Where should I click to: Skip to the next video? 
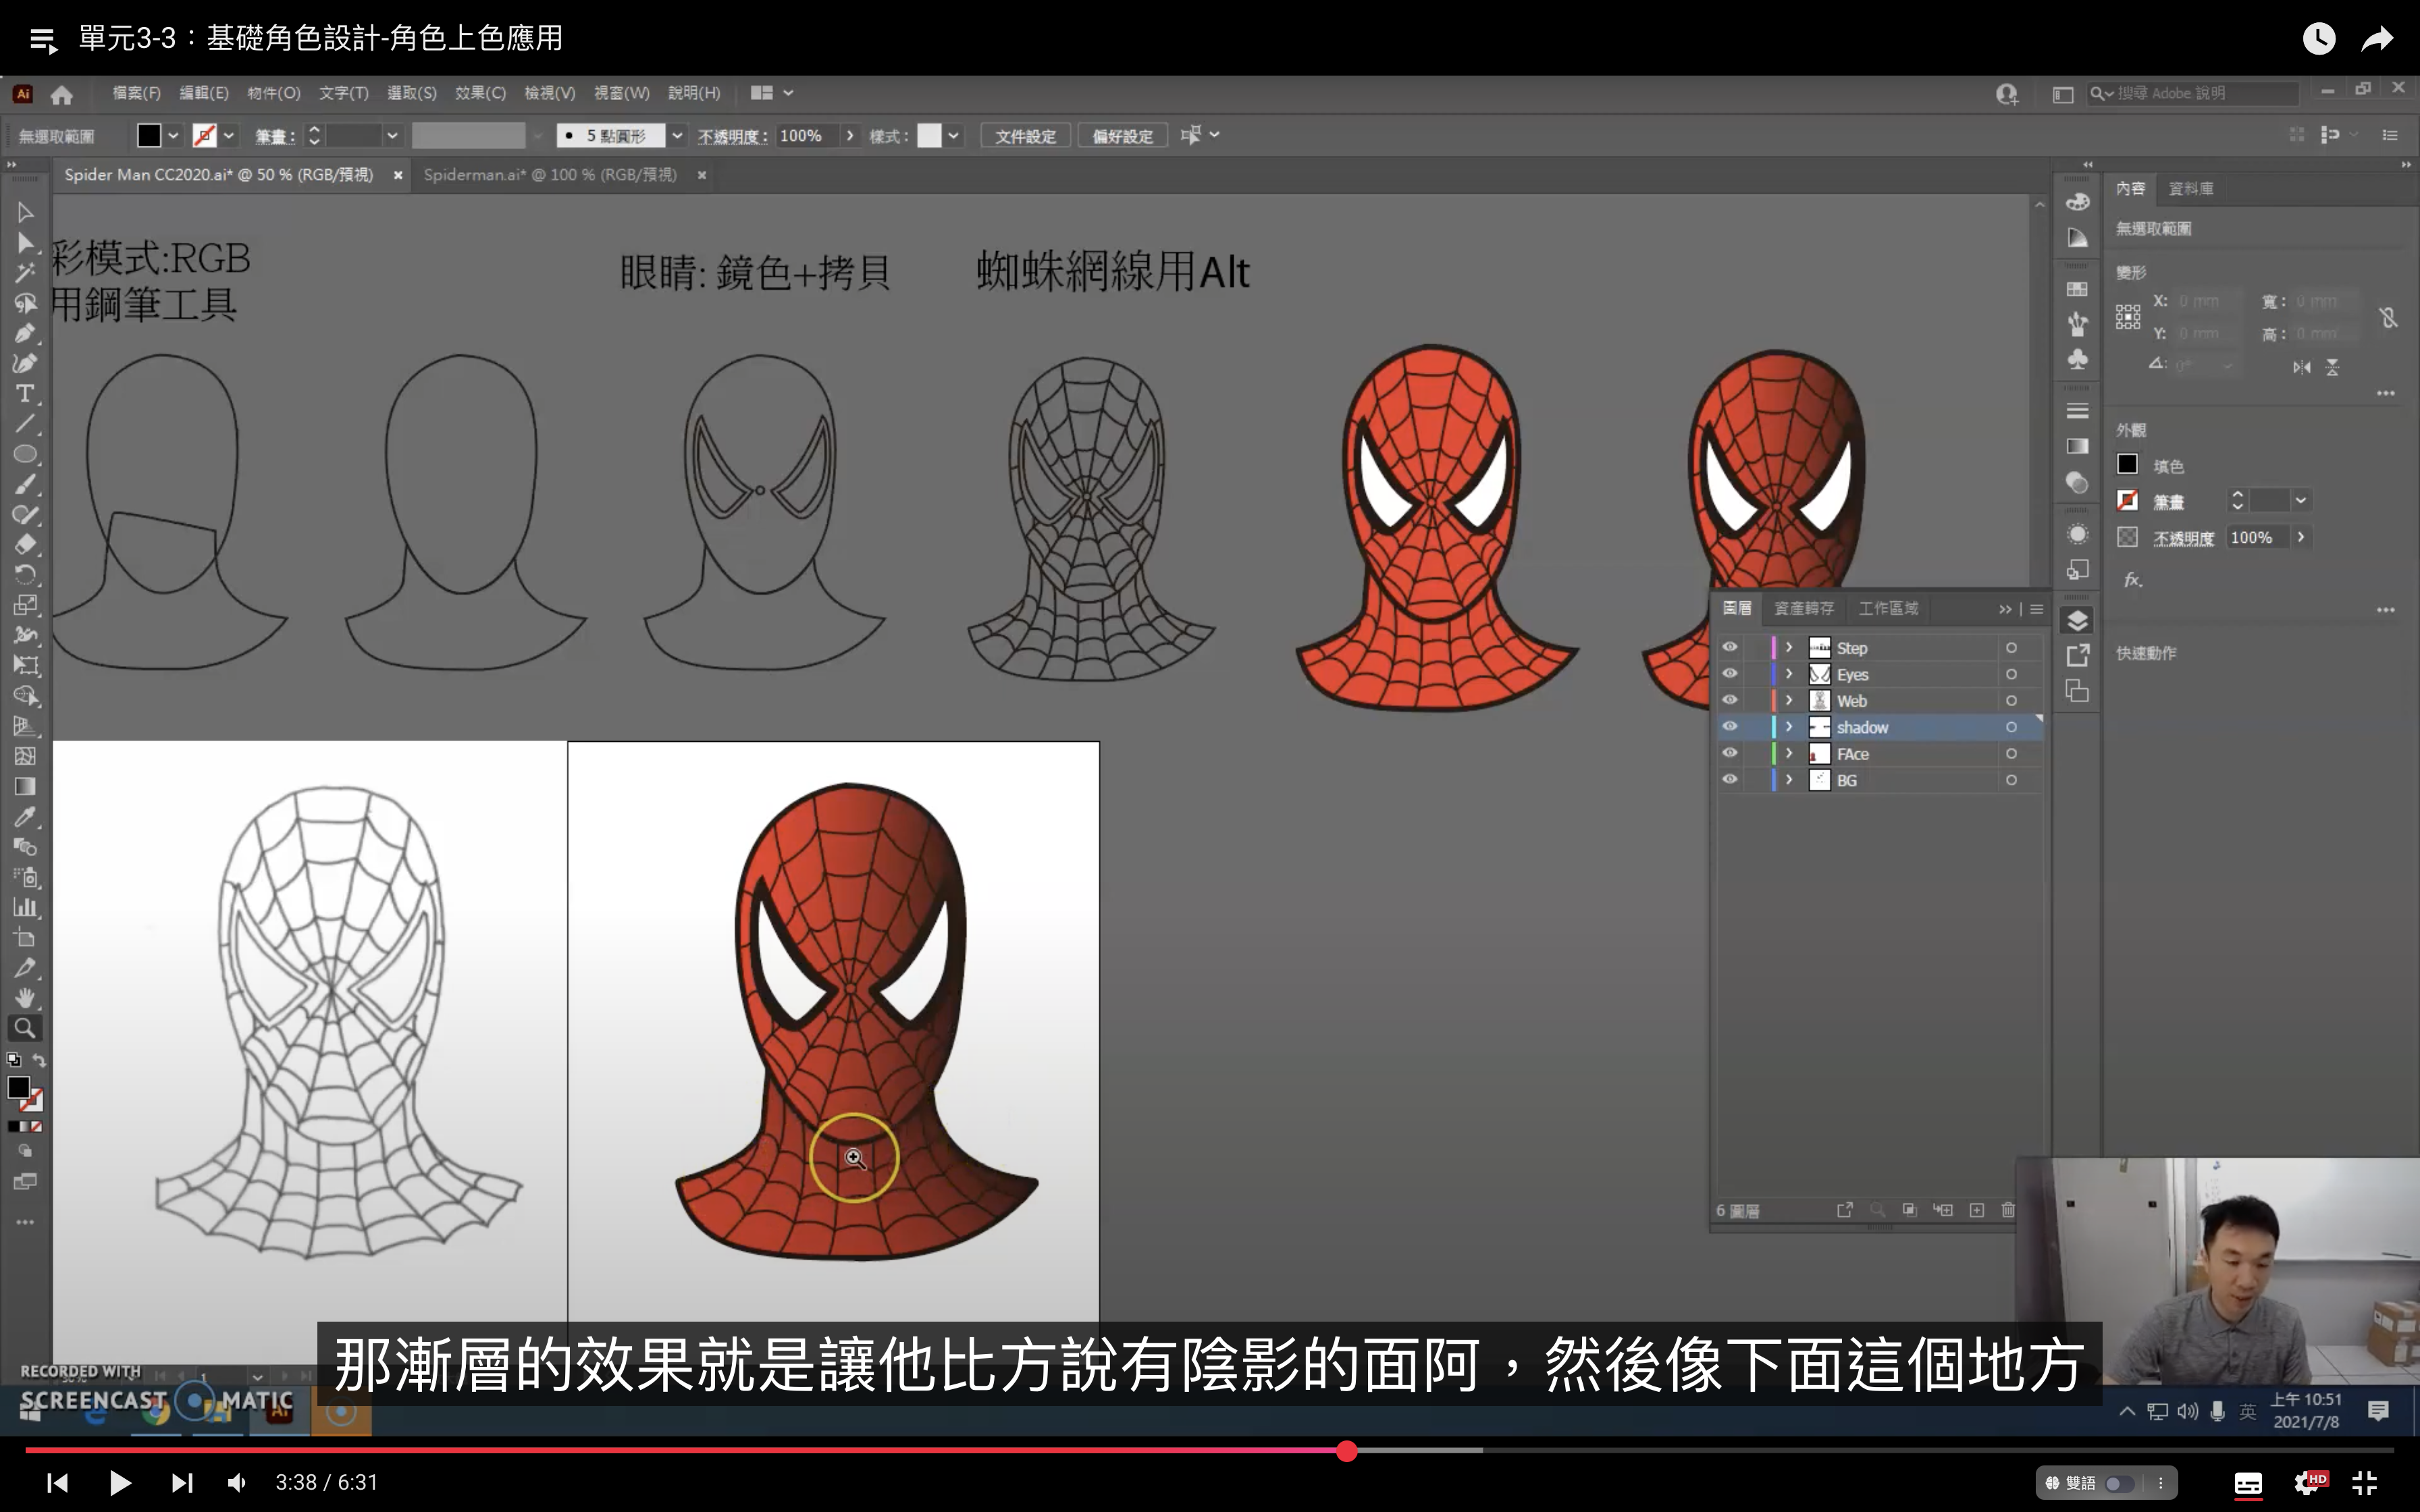click(x=182, y=1482)
